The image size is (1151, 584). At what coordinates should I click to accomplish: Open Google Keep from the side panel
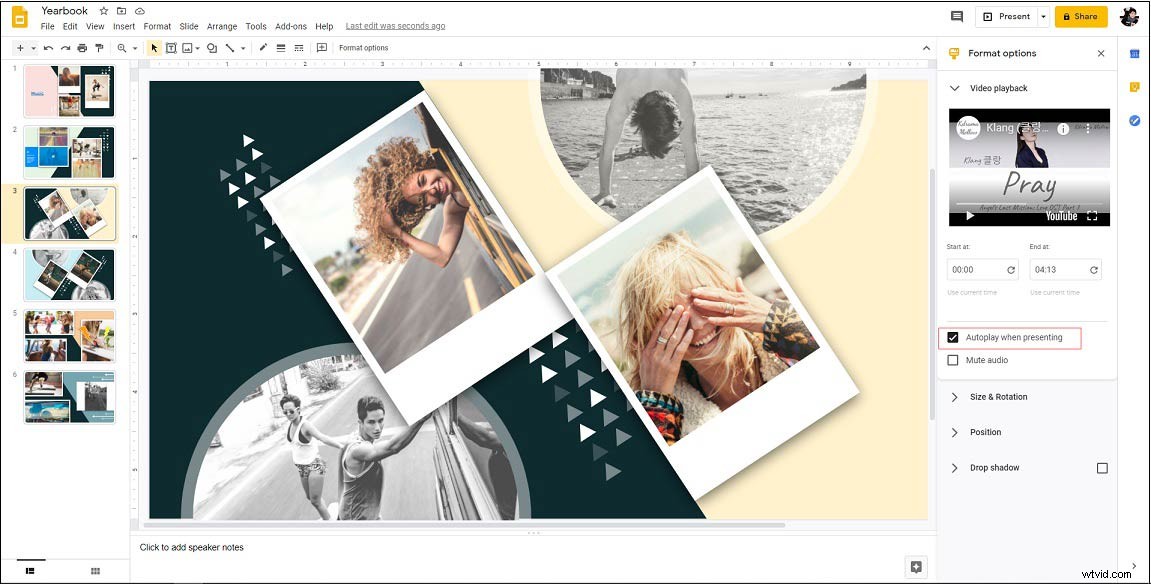click(x=1136, y=86)
